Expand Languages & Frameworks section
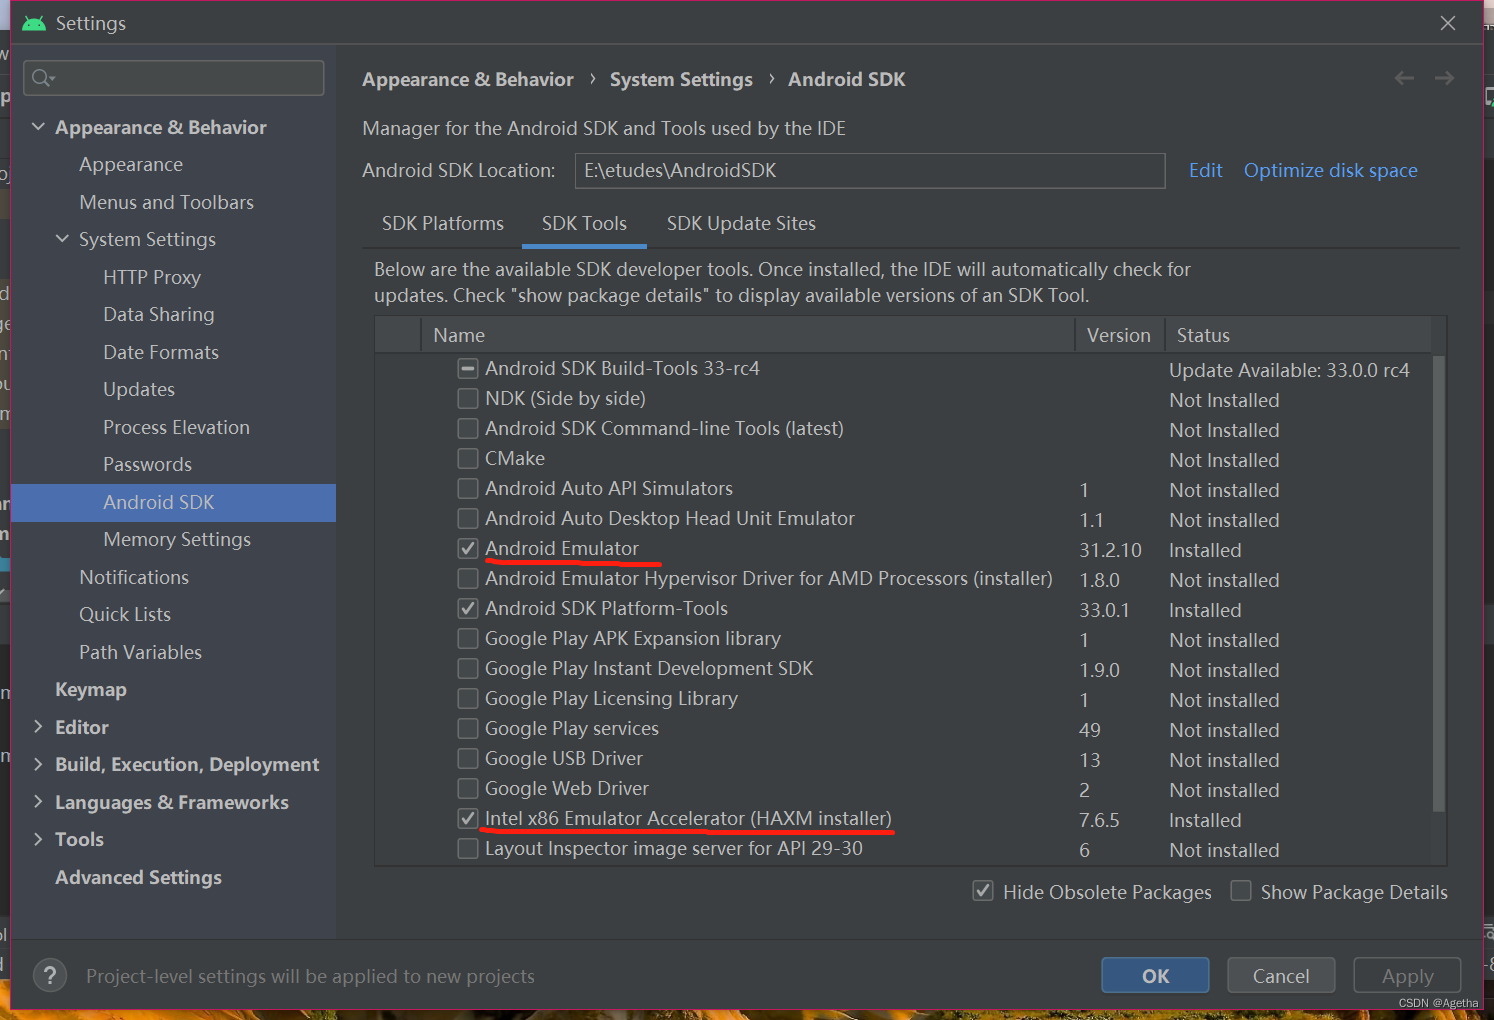The height and width of the screenshot is (1020, 1494). 38,802
